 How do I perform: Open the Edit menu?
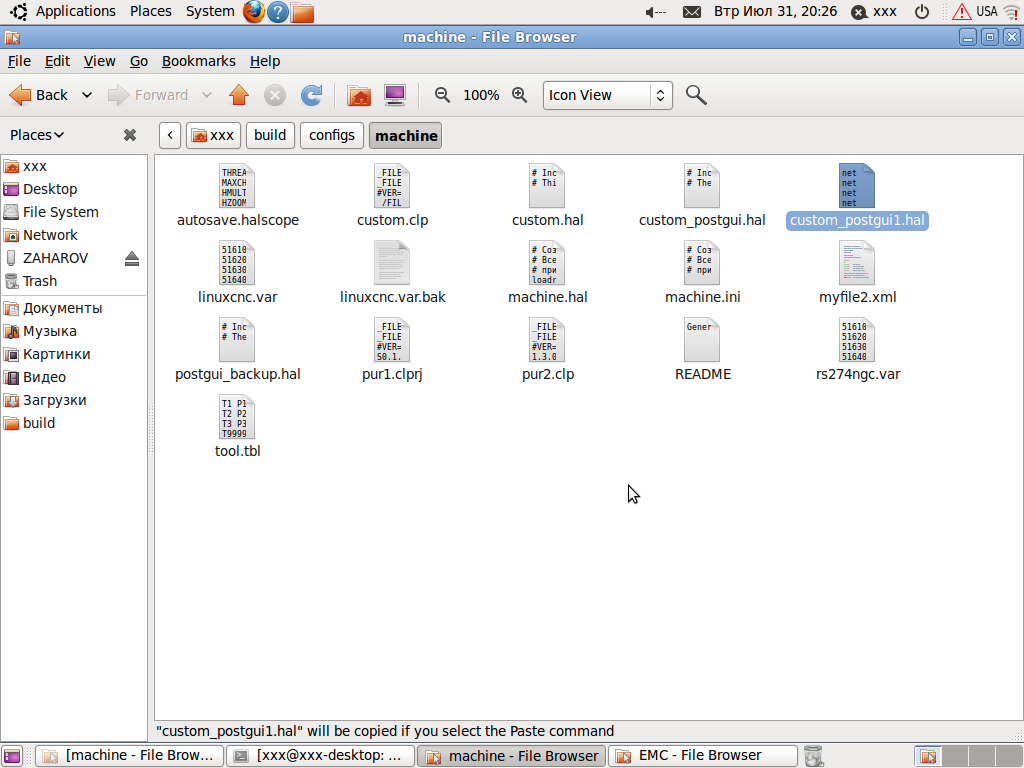(57, 61)
